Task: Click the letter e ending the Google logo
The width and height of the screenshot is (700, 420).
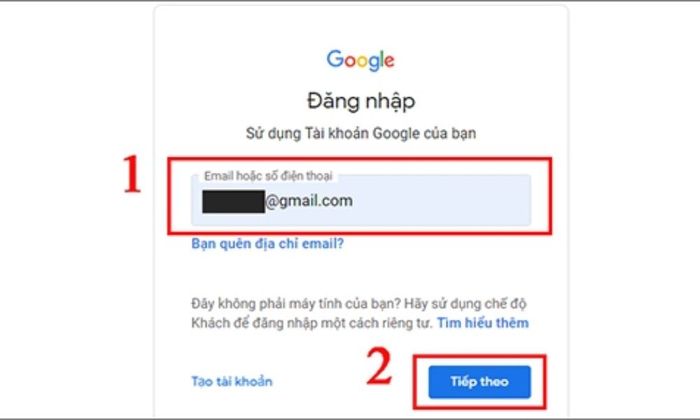Action: pyautogui.click(x=389, y=61)
